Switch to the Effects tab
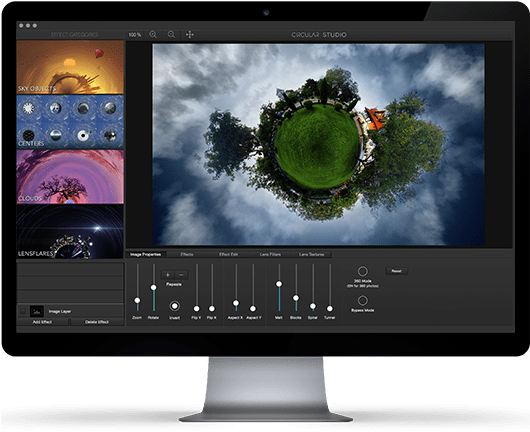530x432 pixels. (x=187, y=254)
